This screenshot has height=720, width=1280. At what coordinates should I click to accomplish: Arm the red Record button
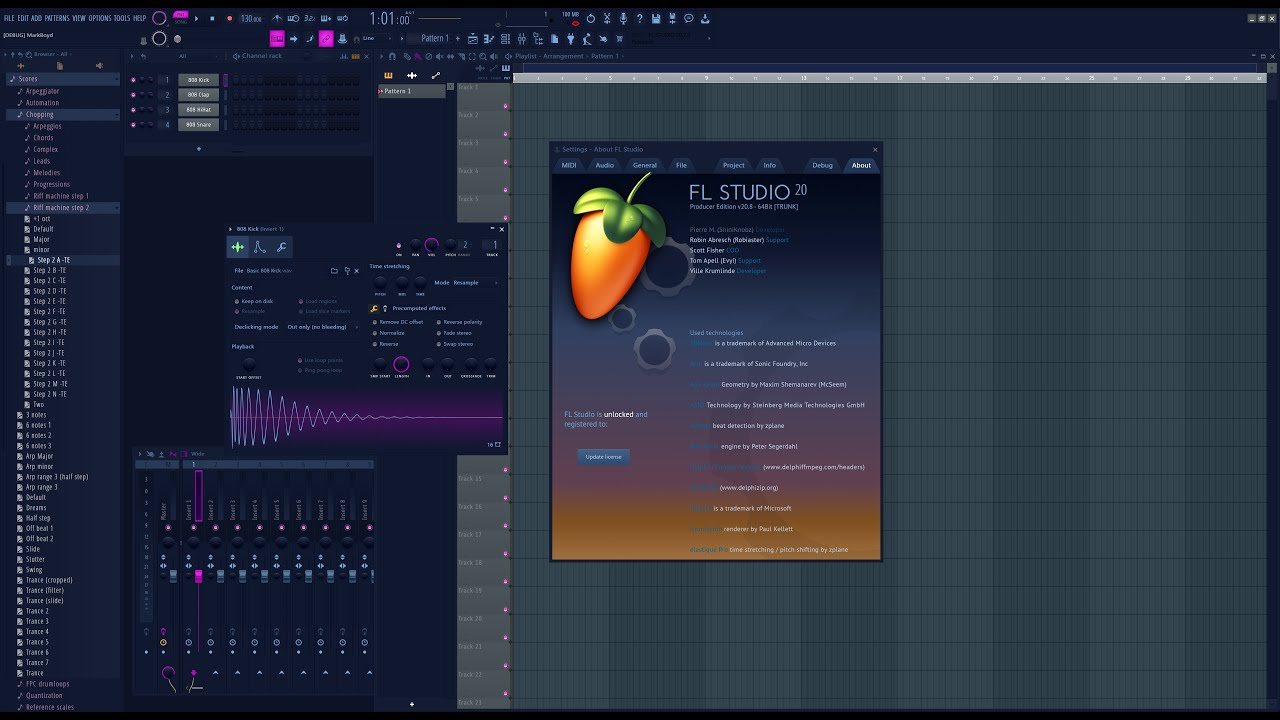(x=229, y=18)
